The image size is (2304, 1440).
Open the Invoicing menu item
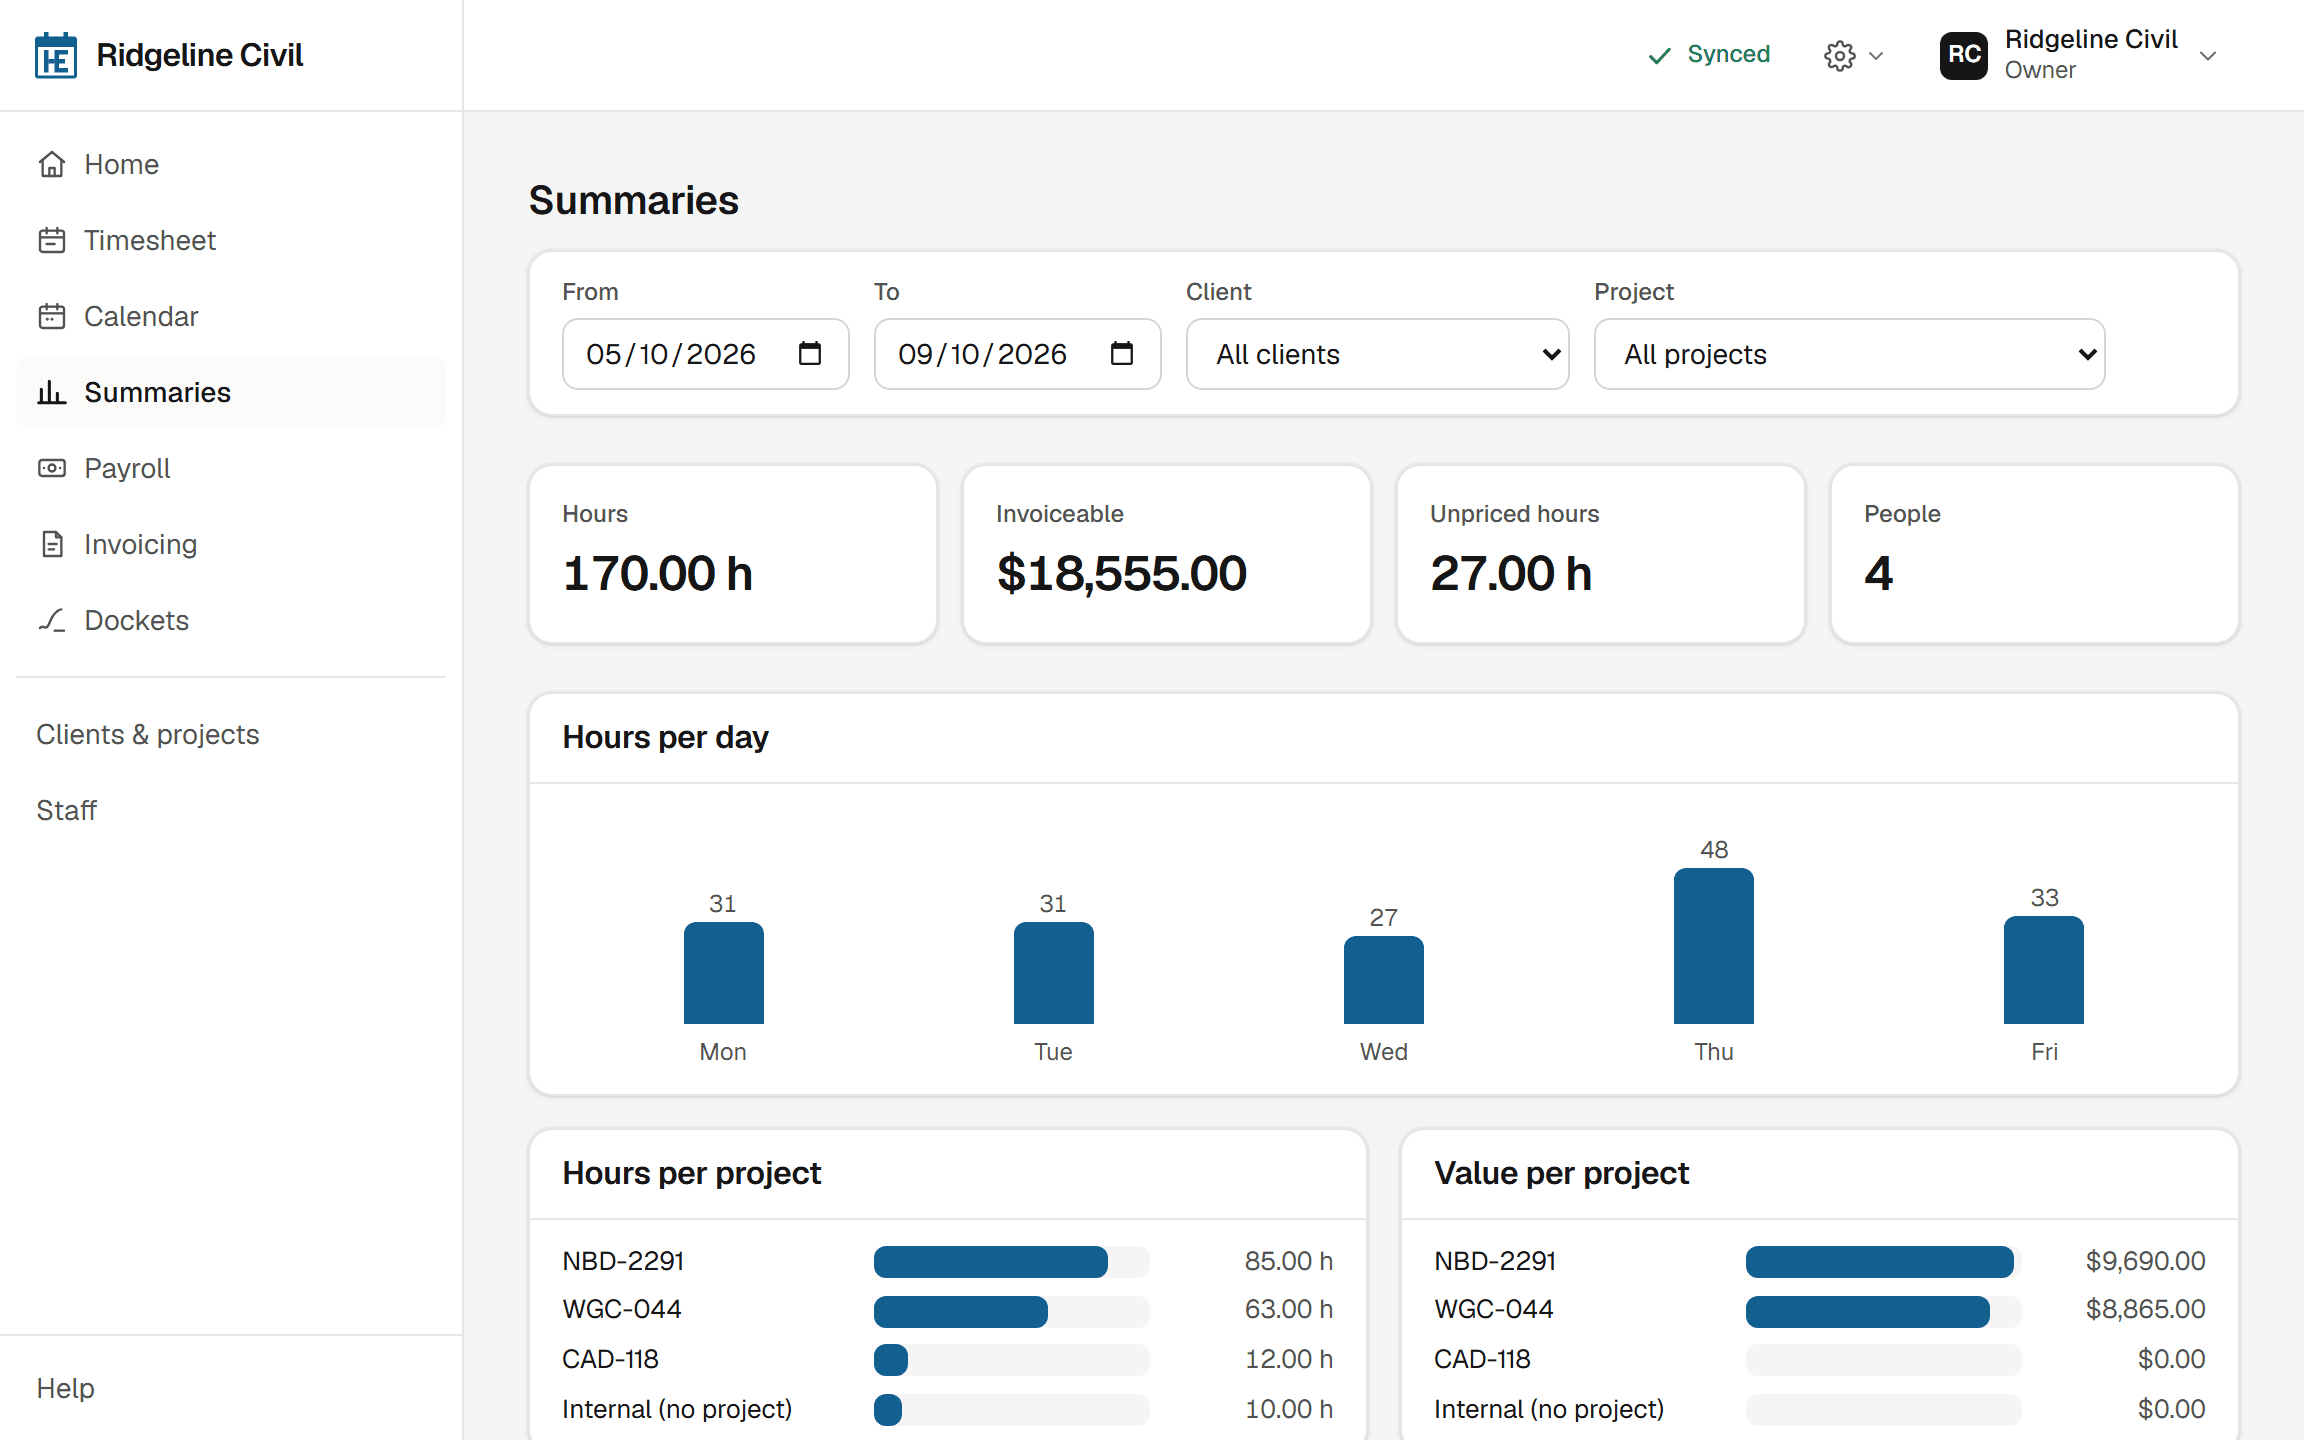click(x=231, y=544)
